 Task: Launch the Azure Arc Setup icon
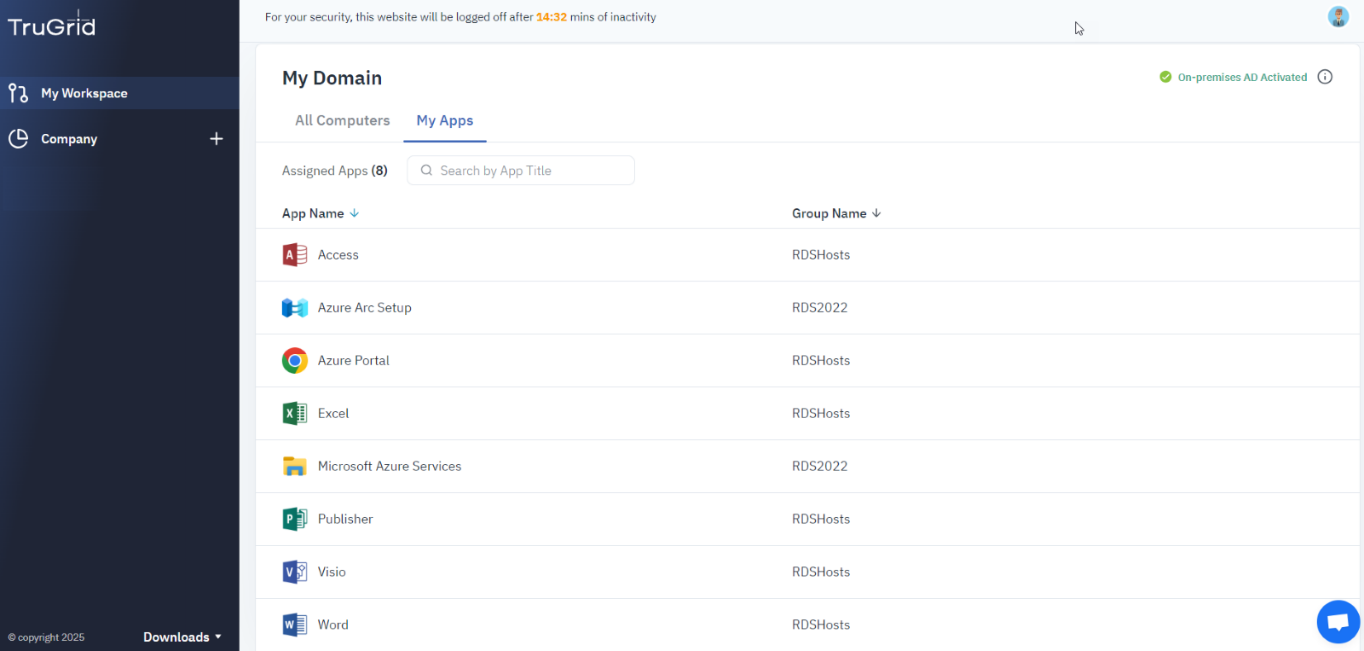(294, 308)
